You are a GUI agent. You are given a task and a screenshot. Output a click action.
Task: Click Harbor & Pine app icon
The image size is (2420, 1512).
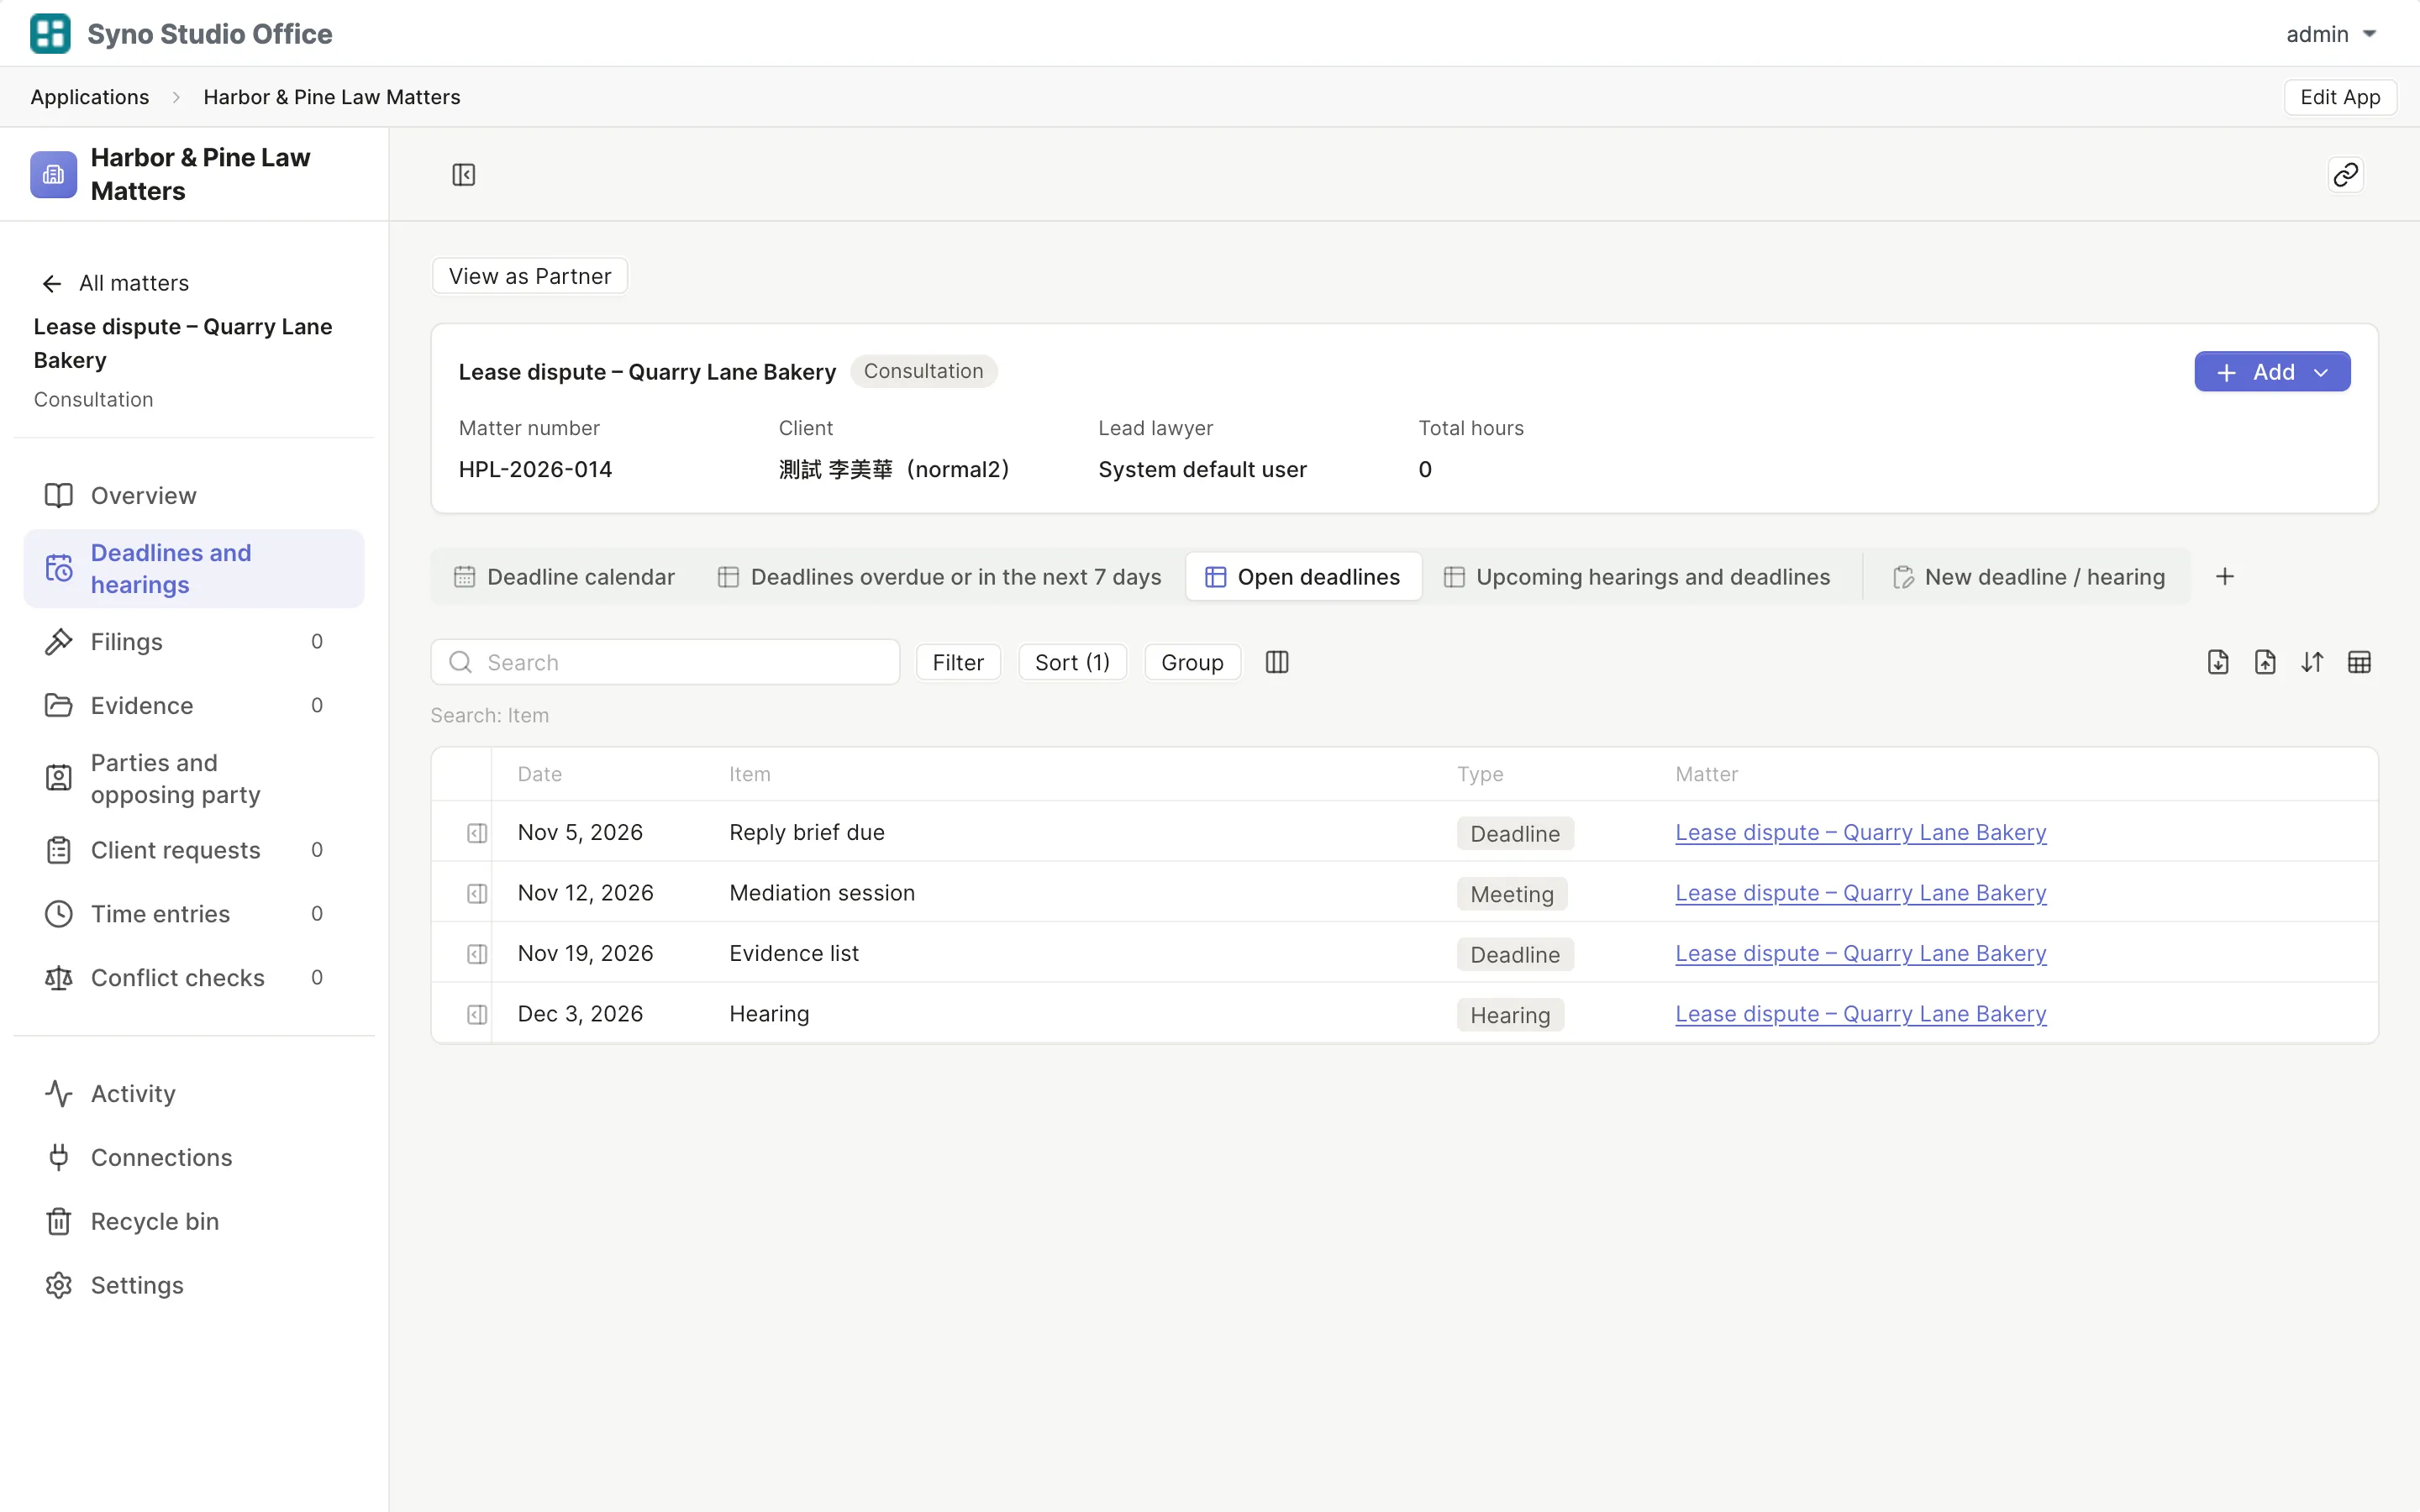[53, 175]
